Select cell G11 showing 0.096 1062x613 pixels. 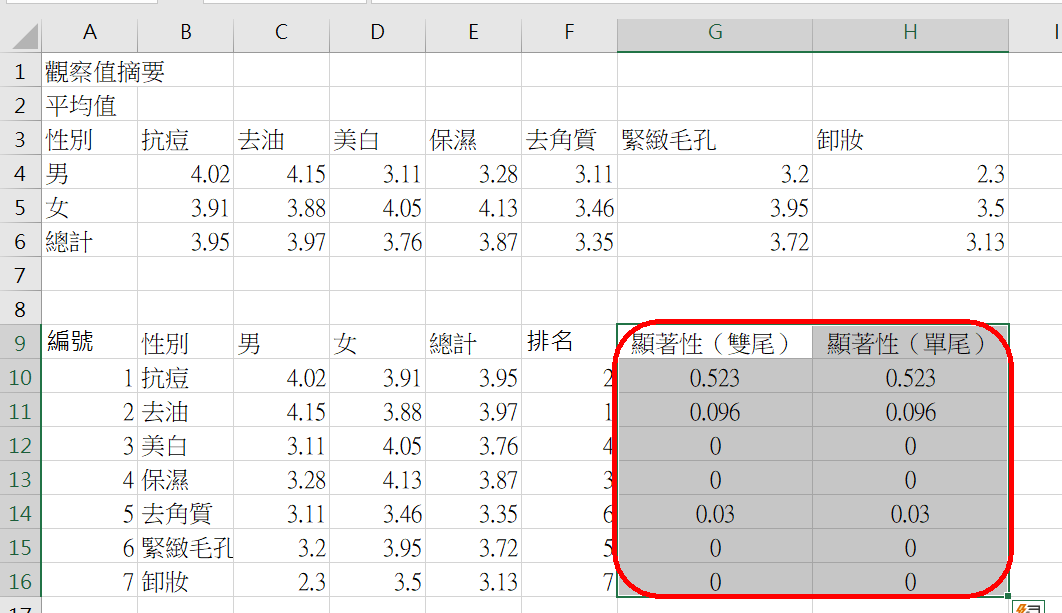pyautogui.click(x=714, y=412)
